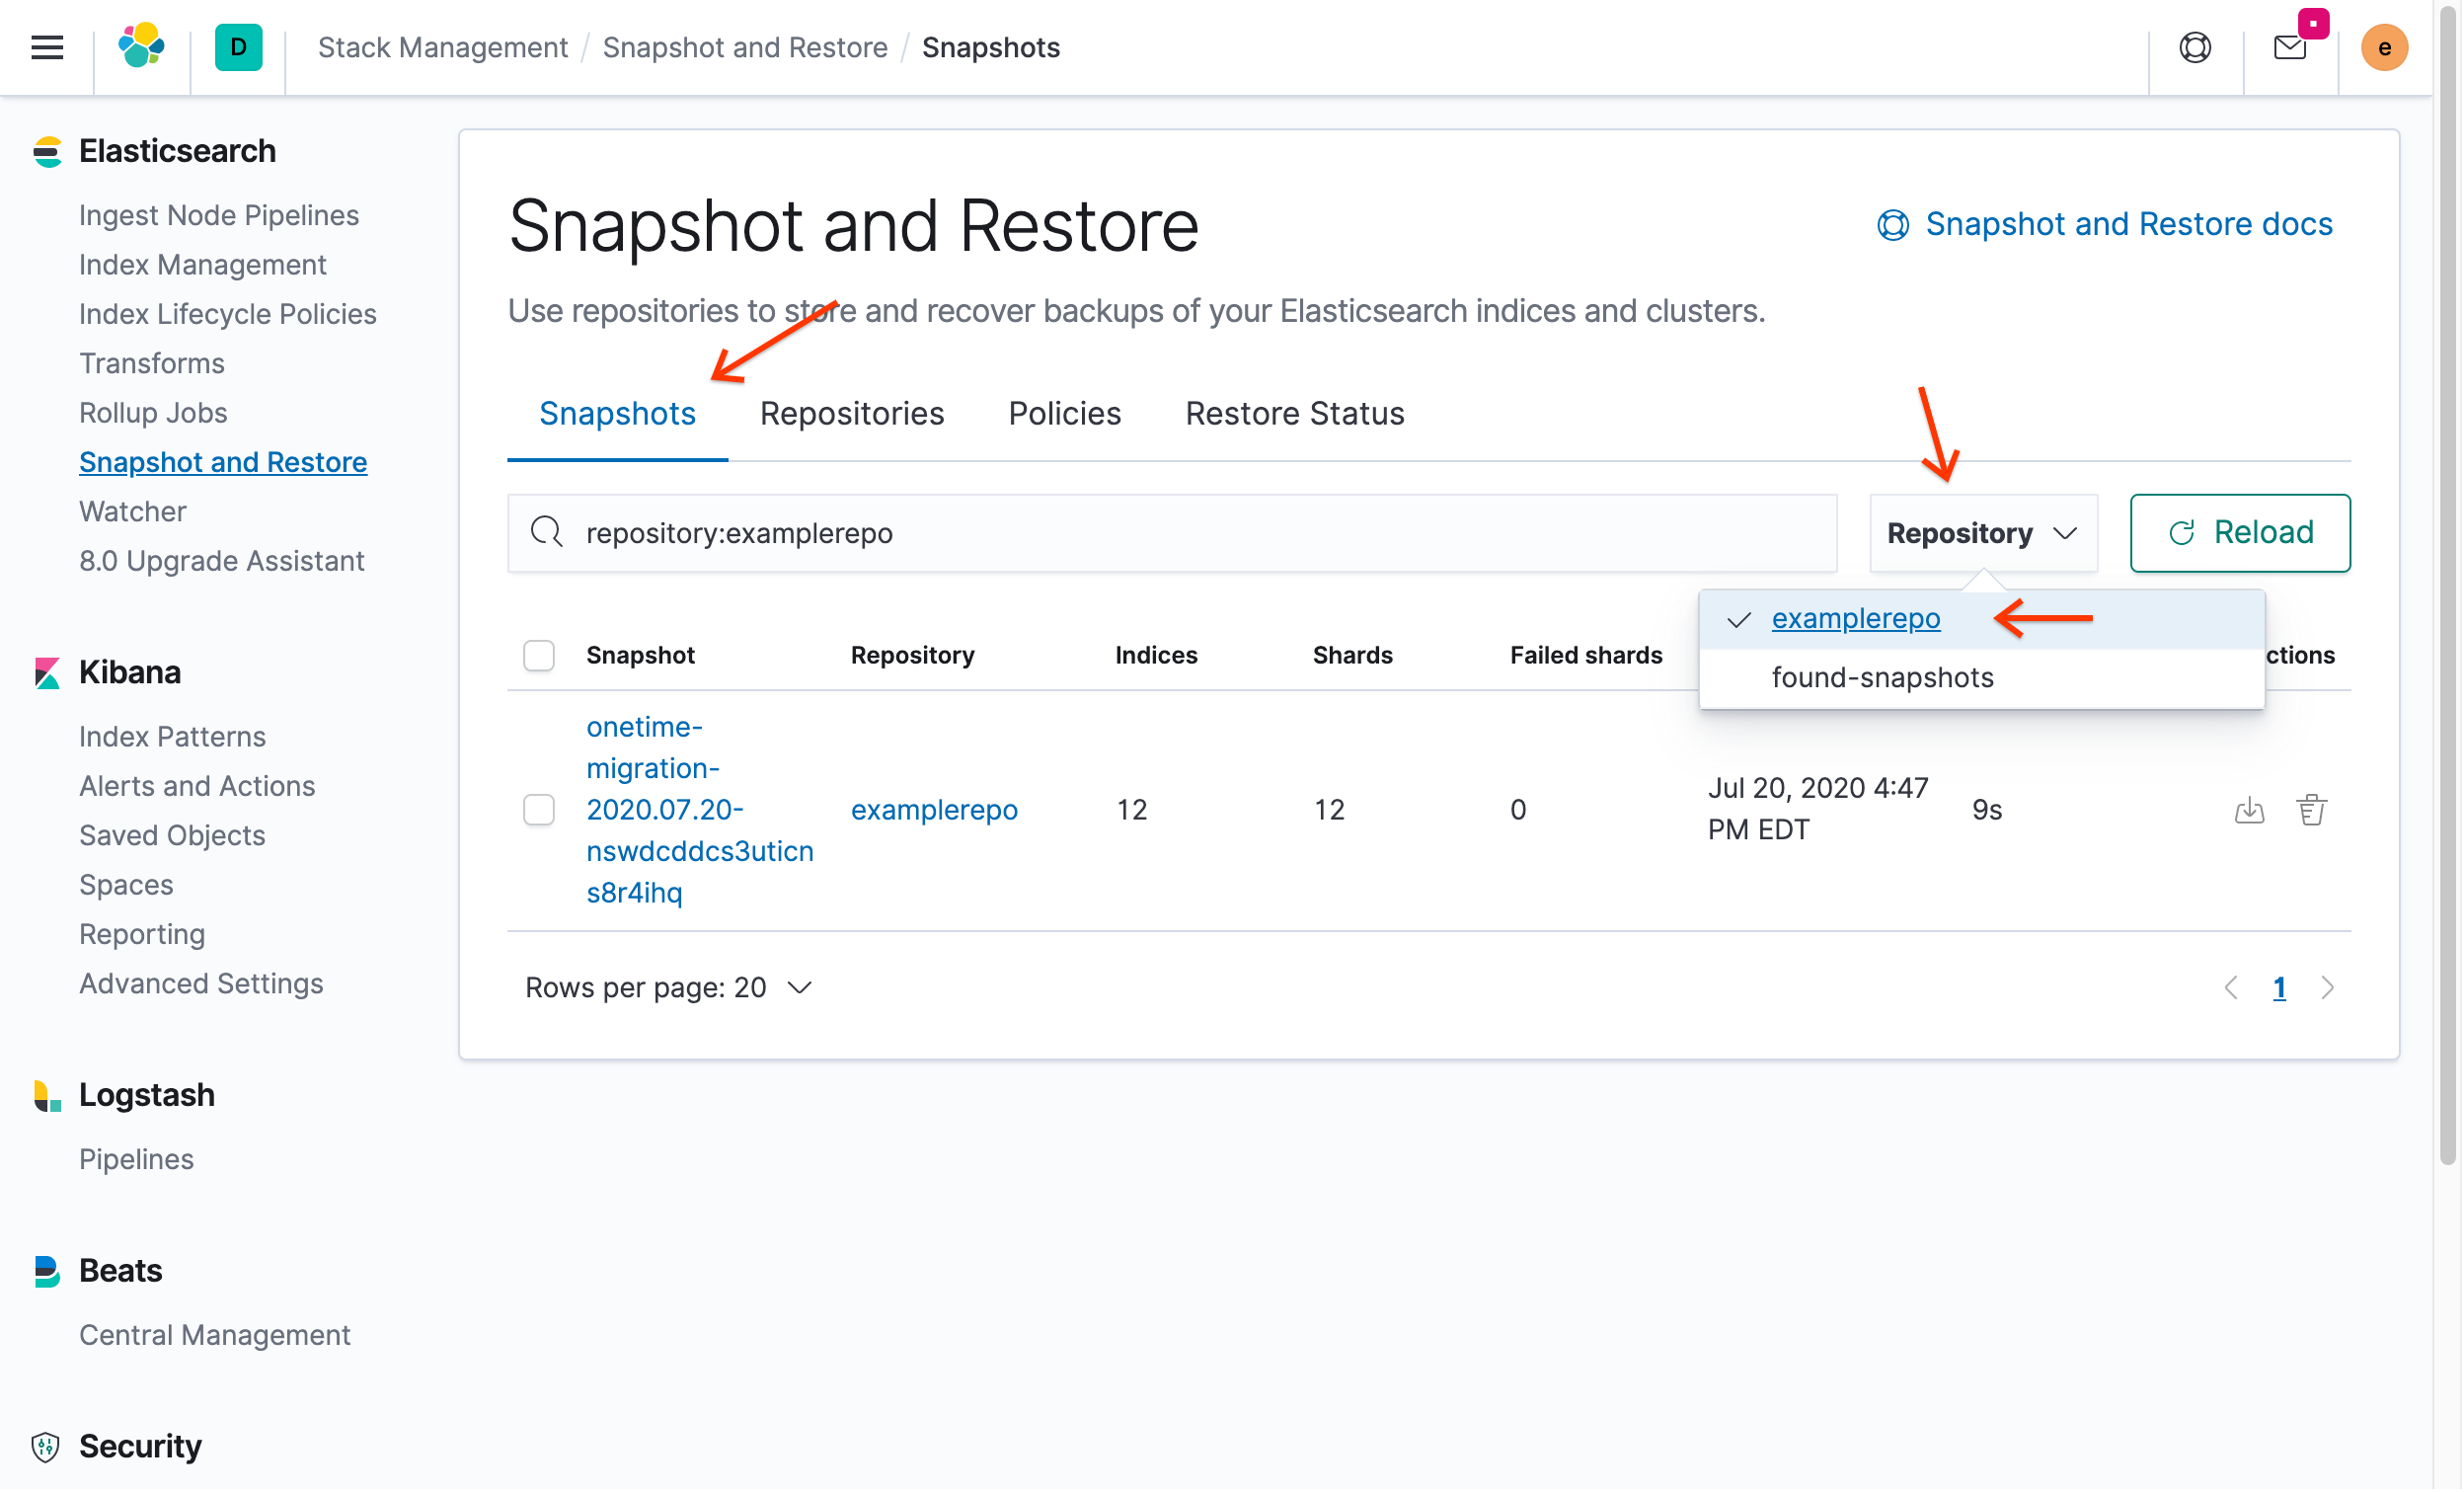Open Snapshot and Restore docs link
The height and width of the screenshot is (1492, 2464).
pos(2105,225)
